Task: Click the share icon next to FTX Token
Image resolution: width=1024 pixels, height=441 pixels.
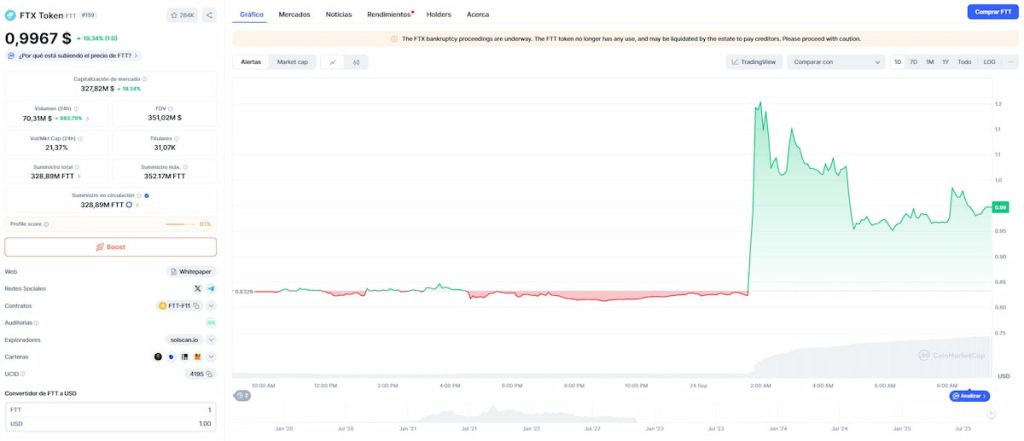Action: [x=209, y=15]
